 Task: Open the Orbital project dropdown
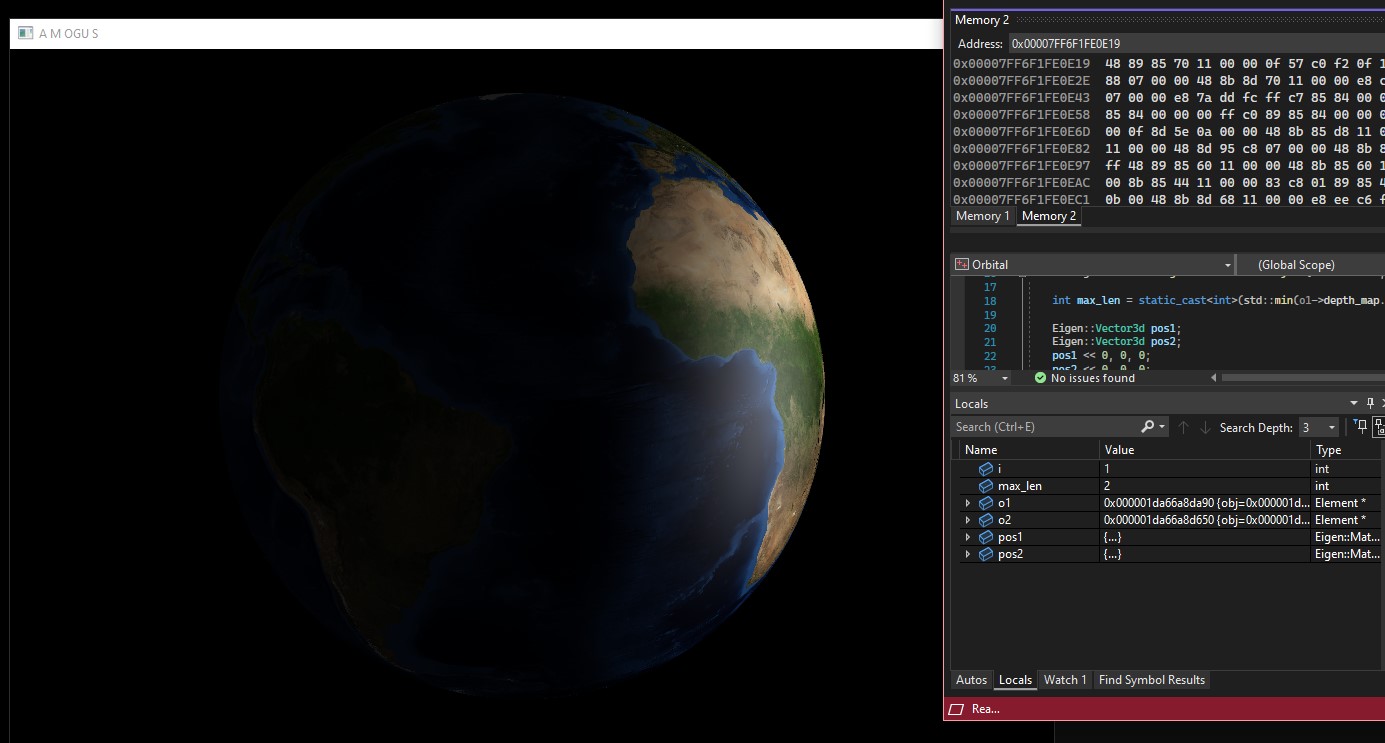tap(1227, 265)
